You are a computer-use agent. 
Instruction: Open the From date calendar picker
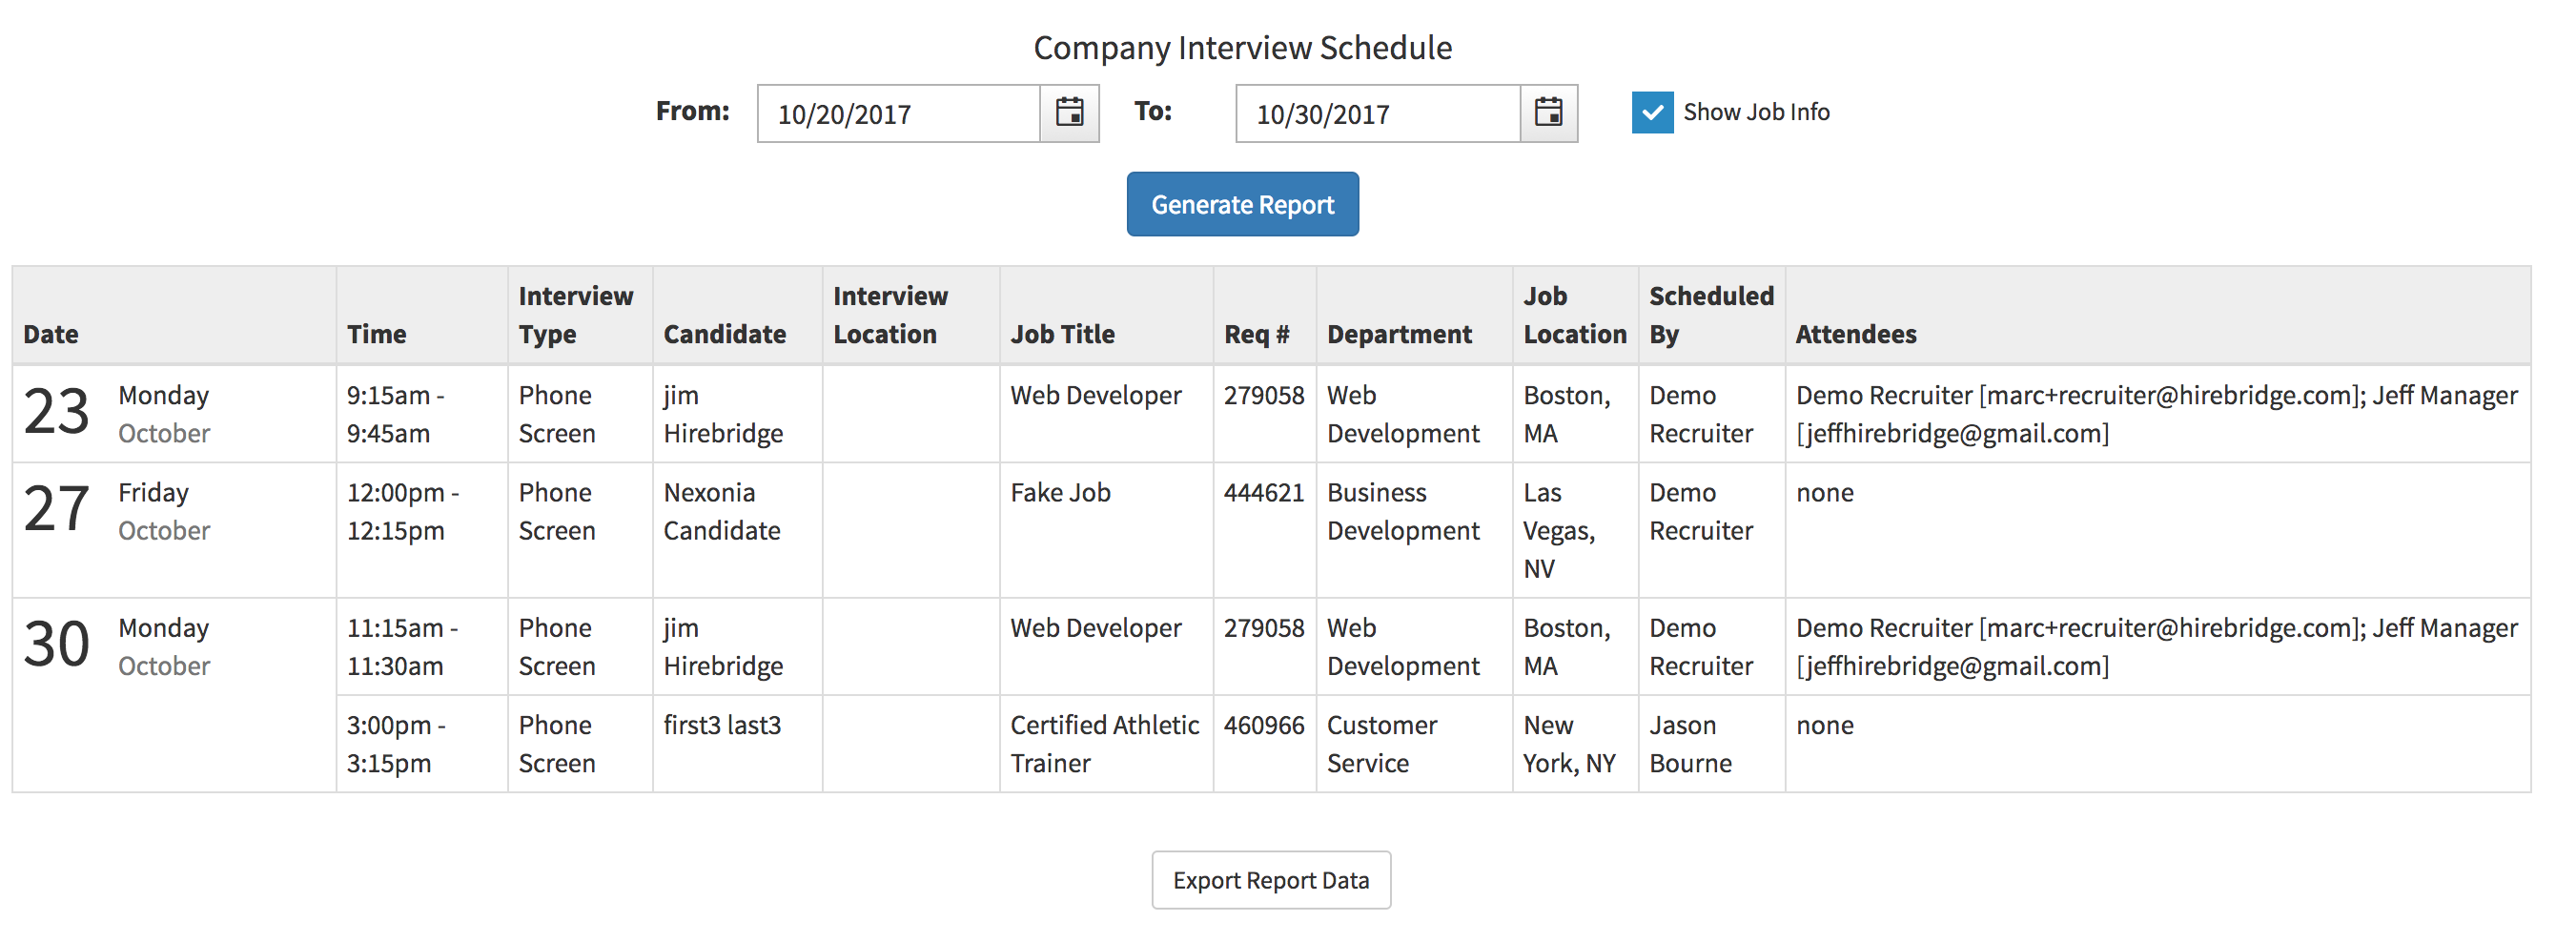[1069, 113]
